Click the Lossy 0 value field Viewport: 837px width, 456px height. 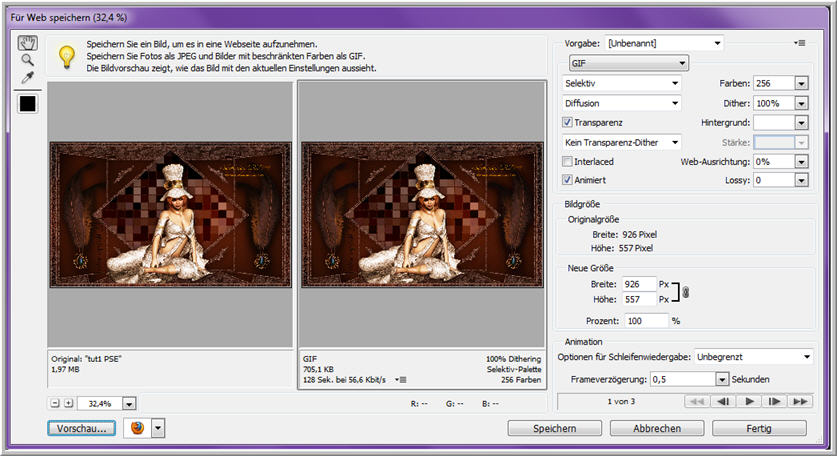click(x=773, y=180)
